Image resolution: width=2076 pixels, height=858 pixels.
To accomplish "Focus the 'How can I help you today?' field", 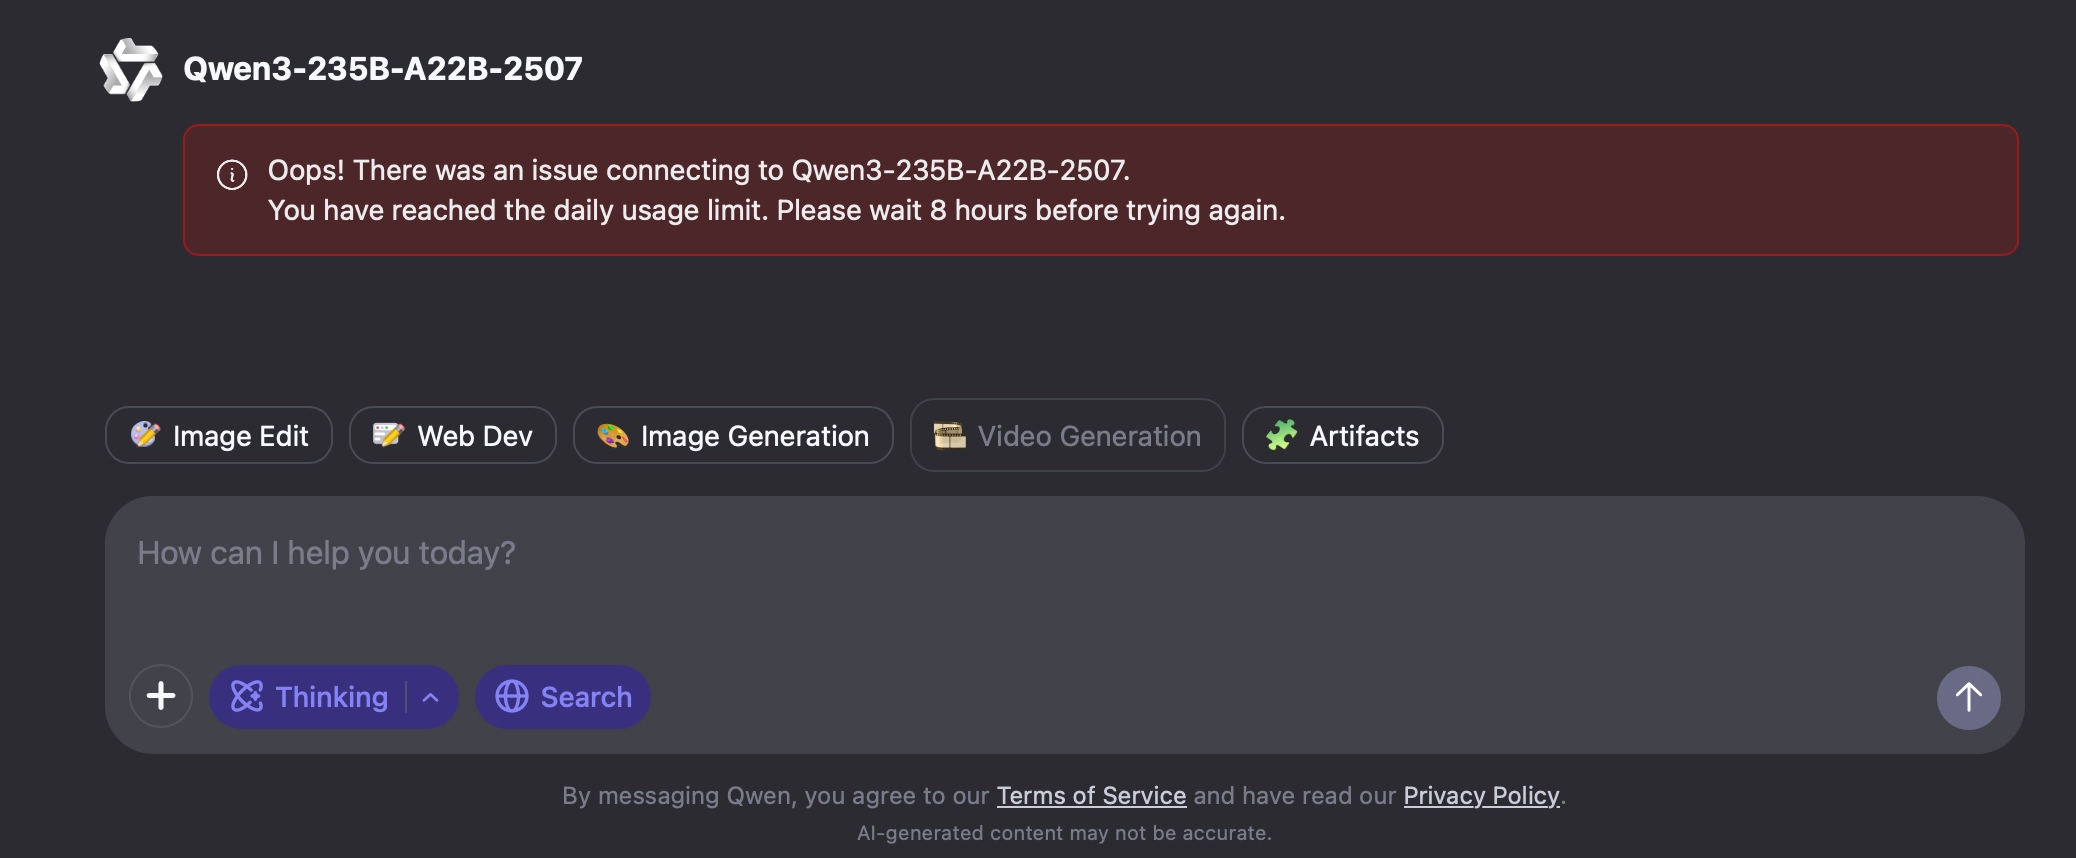I will pyautogui.click(x=1065, y=577).
